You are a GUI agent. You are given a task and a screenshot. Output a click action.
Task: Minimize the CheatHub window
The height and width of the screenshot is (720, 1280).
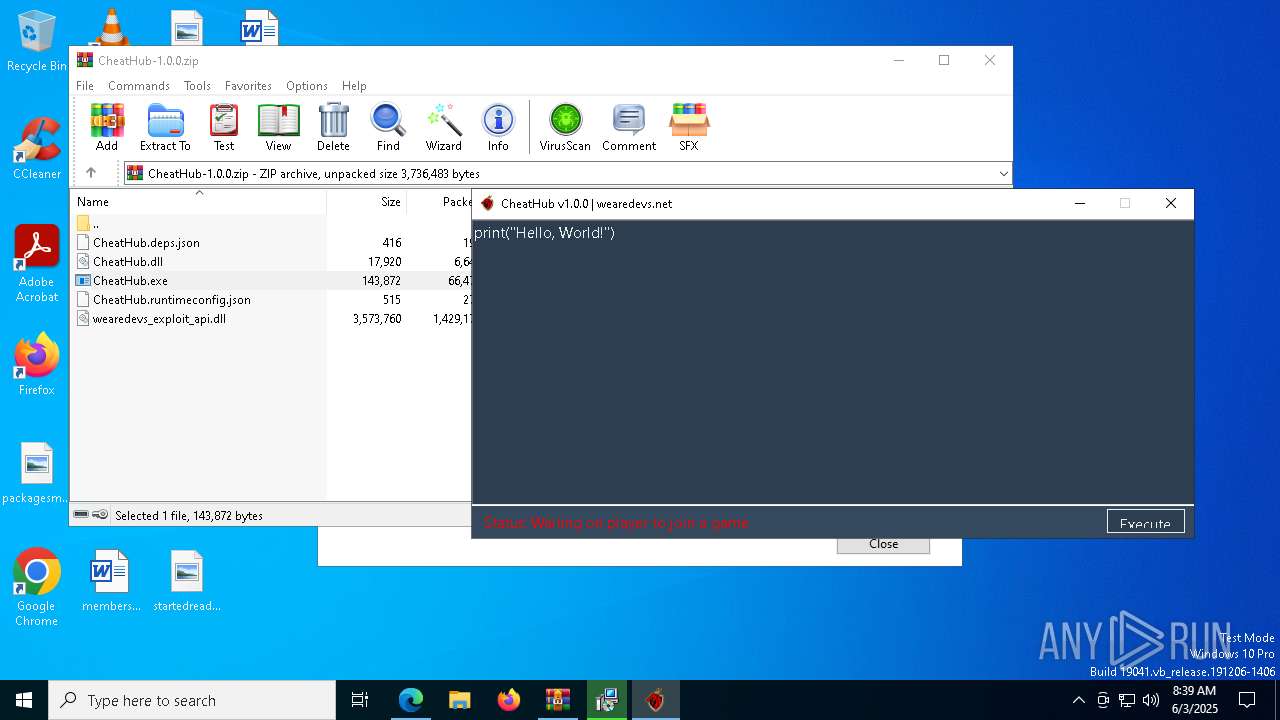[1079, 203]
